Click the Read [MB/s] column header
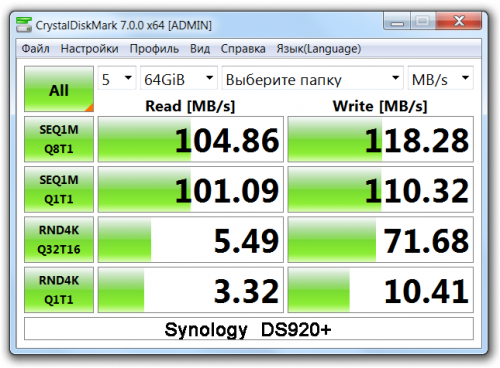The width and height of the screenshot is (500, 368). click(190, 106)
